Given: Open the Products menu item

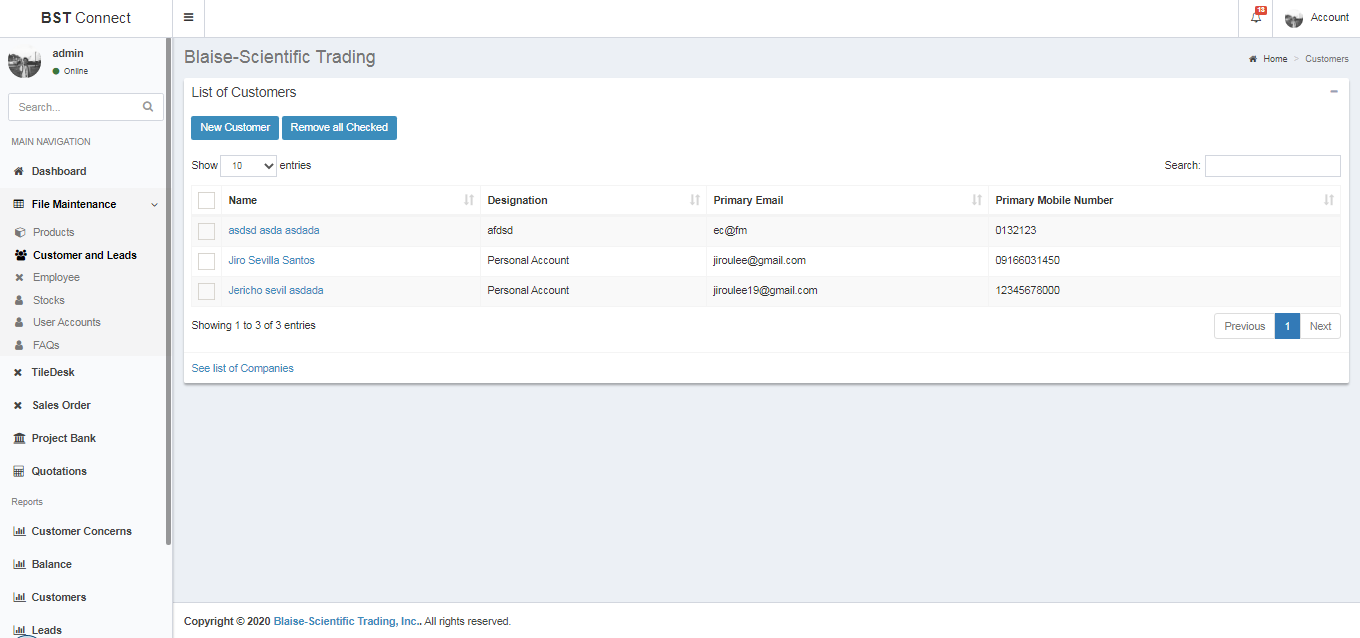Looking at the screenshot, I should [x=53, y=232].
